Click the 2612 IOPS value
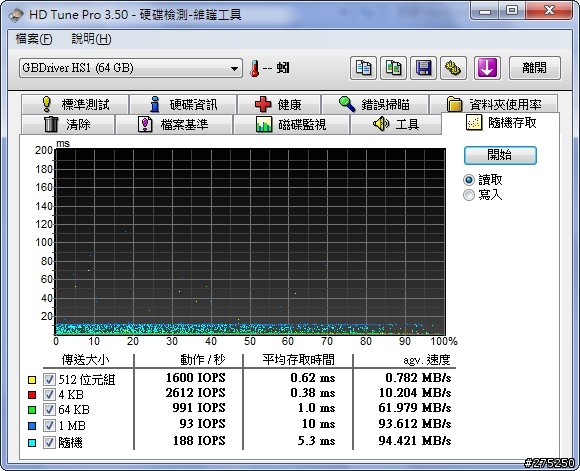The image size is (580, 471). (x=195, y=393)
